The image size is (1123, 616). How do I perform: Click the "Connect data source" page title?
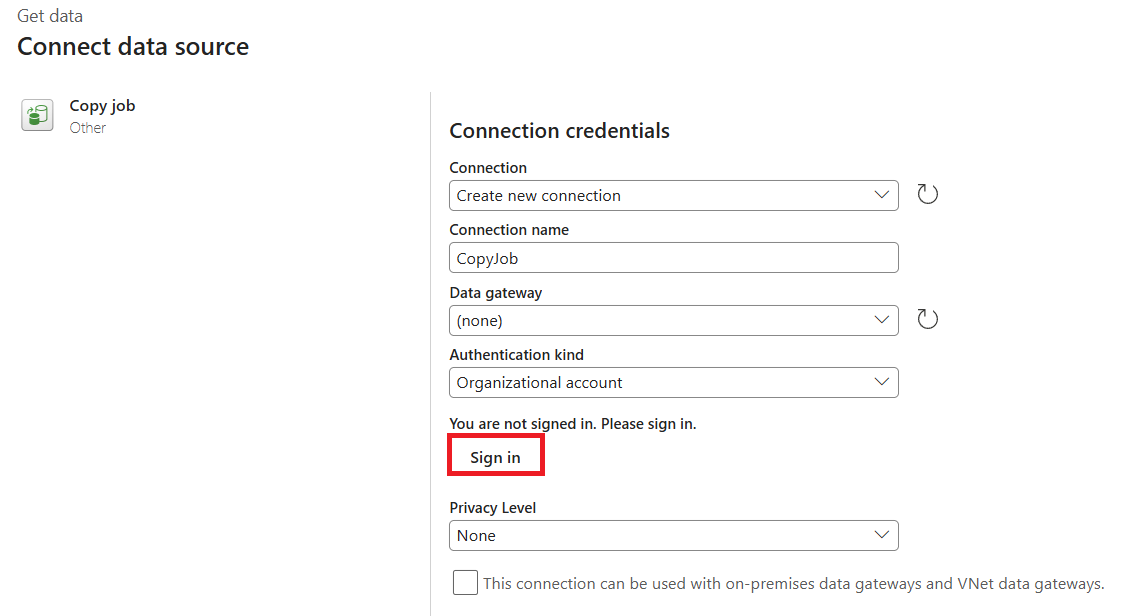click(133, 47)
